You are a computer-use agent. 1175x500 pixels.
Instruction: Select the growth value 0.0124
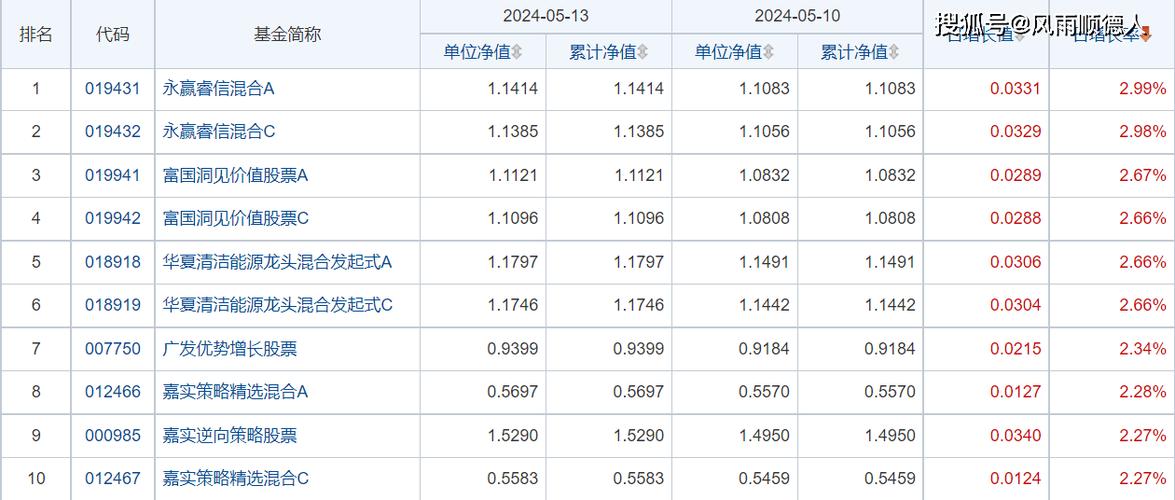pos(1015,478)
